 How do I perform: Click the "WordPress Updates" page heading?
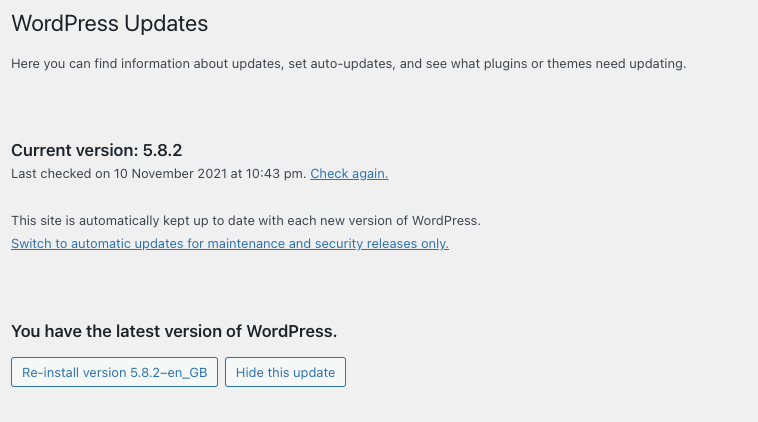[110, 22]
